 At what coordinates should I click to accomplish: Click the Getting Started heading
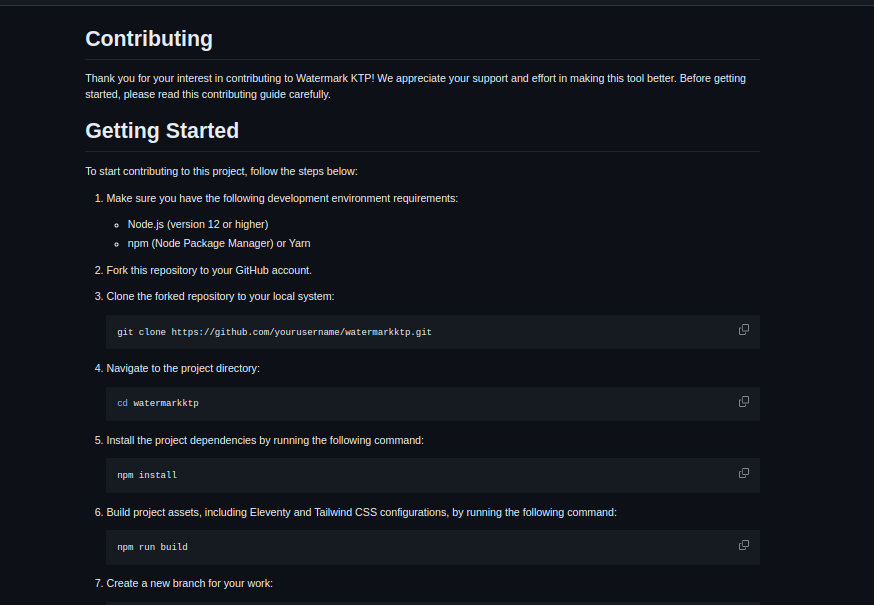[162, 130]
